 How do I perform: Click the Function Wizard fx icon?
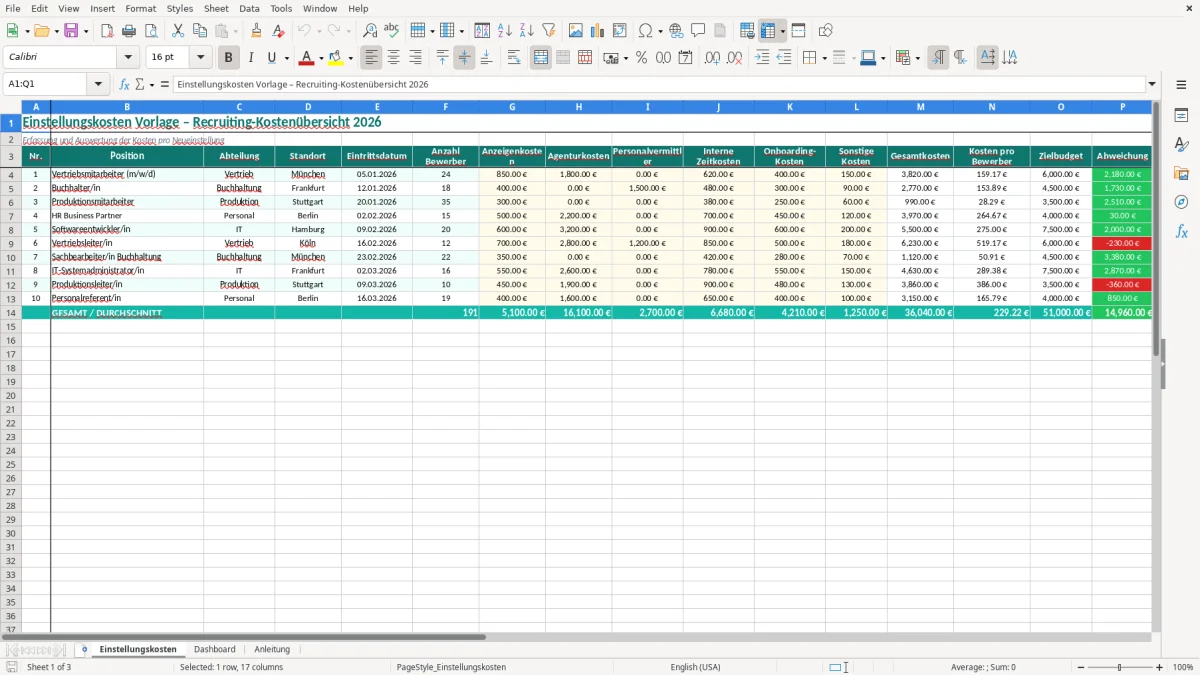coord(125,85)
